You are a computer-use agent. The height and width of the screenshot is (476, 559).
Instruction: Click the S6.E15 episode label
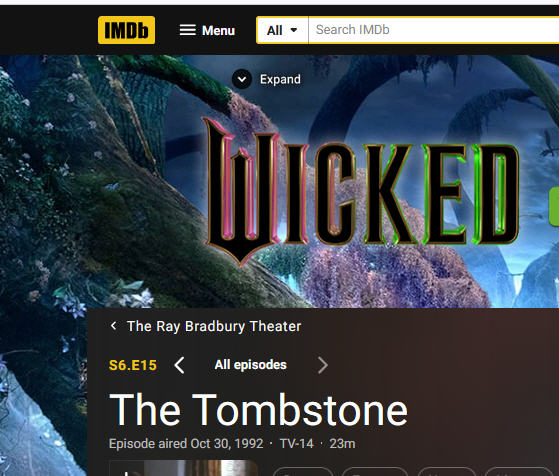pyautogui.click(x=133, y=365)
